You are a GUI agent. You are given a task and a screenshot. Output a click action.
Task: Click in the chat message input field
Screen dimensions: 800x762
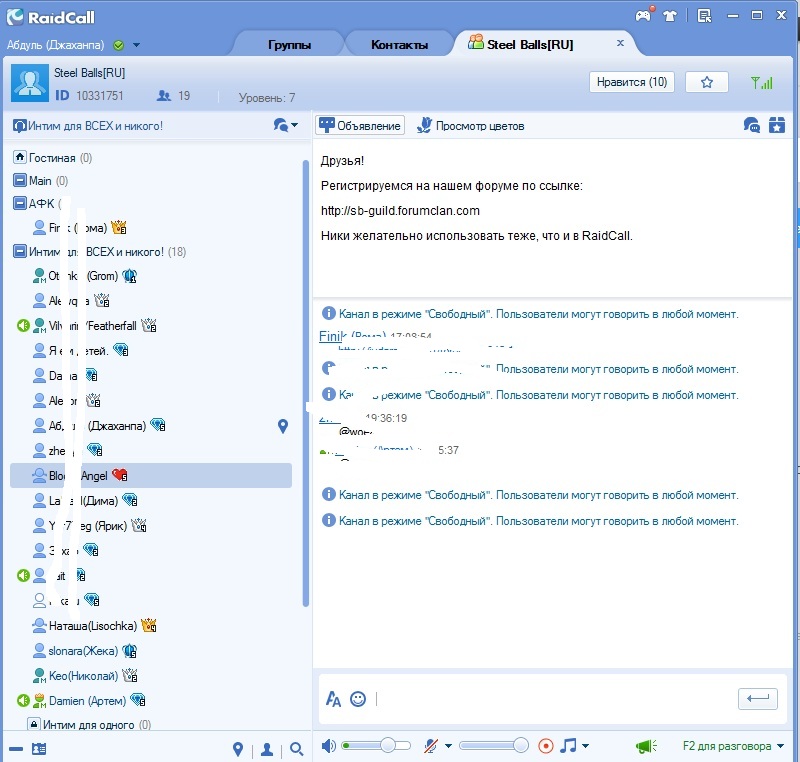point(555,699)
